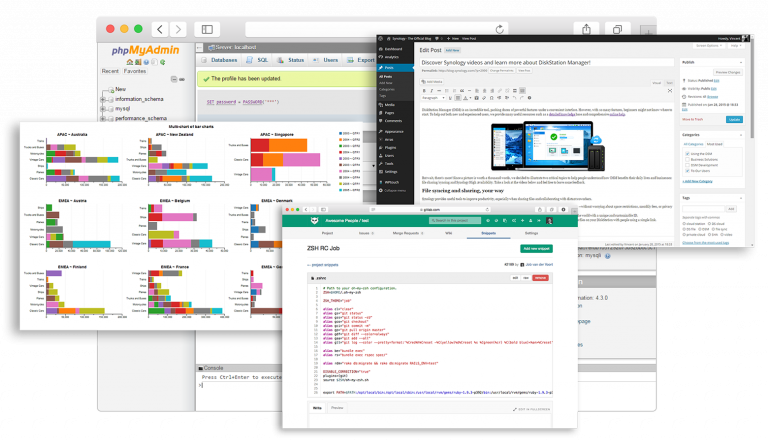Expand the mysql database node

click(103, 109)
